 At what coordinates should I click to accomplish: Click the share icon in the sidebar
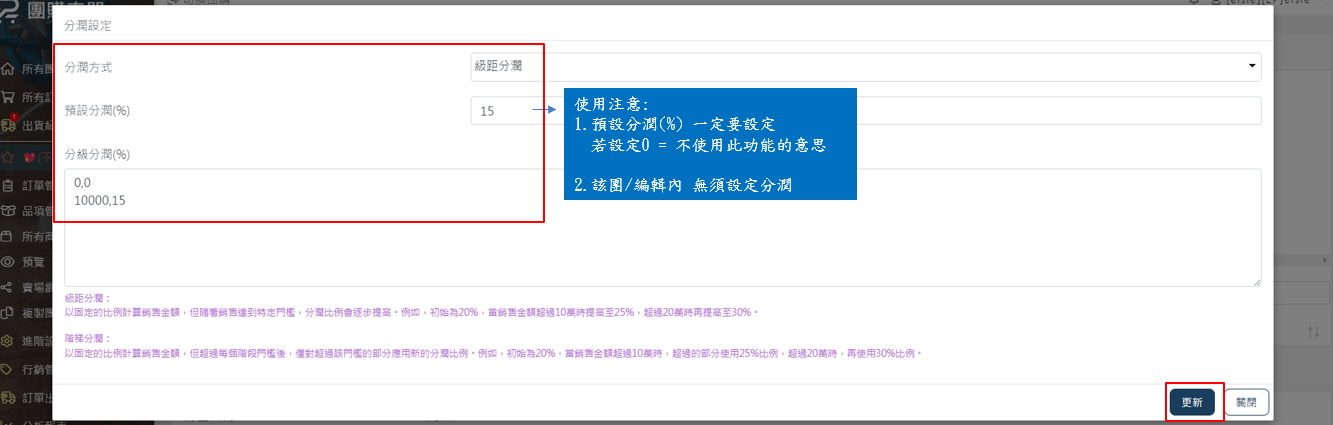click(x=8, y=288)
